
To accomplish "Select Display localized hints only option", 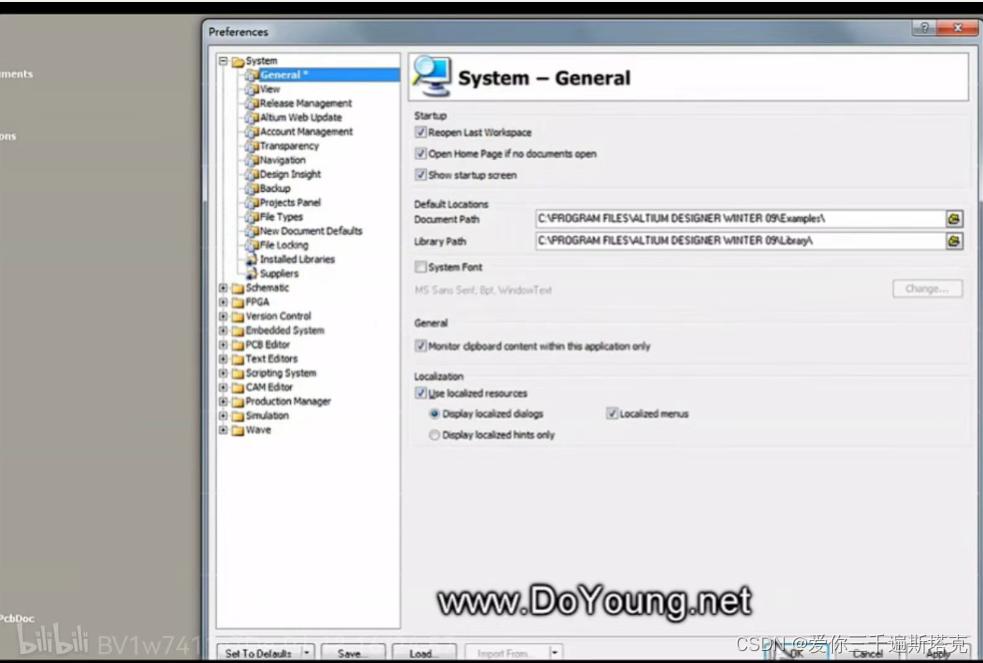I will 434,435.
